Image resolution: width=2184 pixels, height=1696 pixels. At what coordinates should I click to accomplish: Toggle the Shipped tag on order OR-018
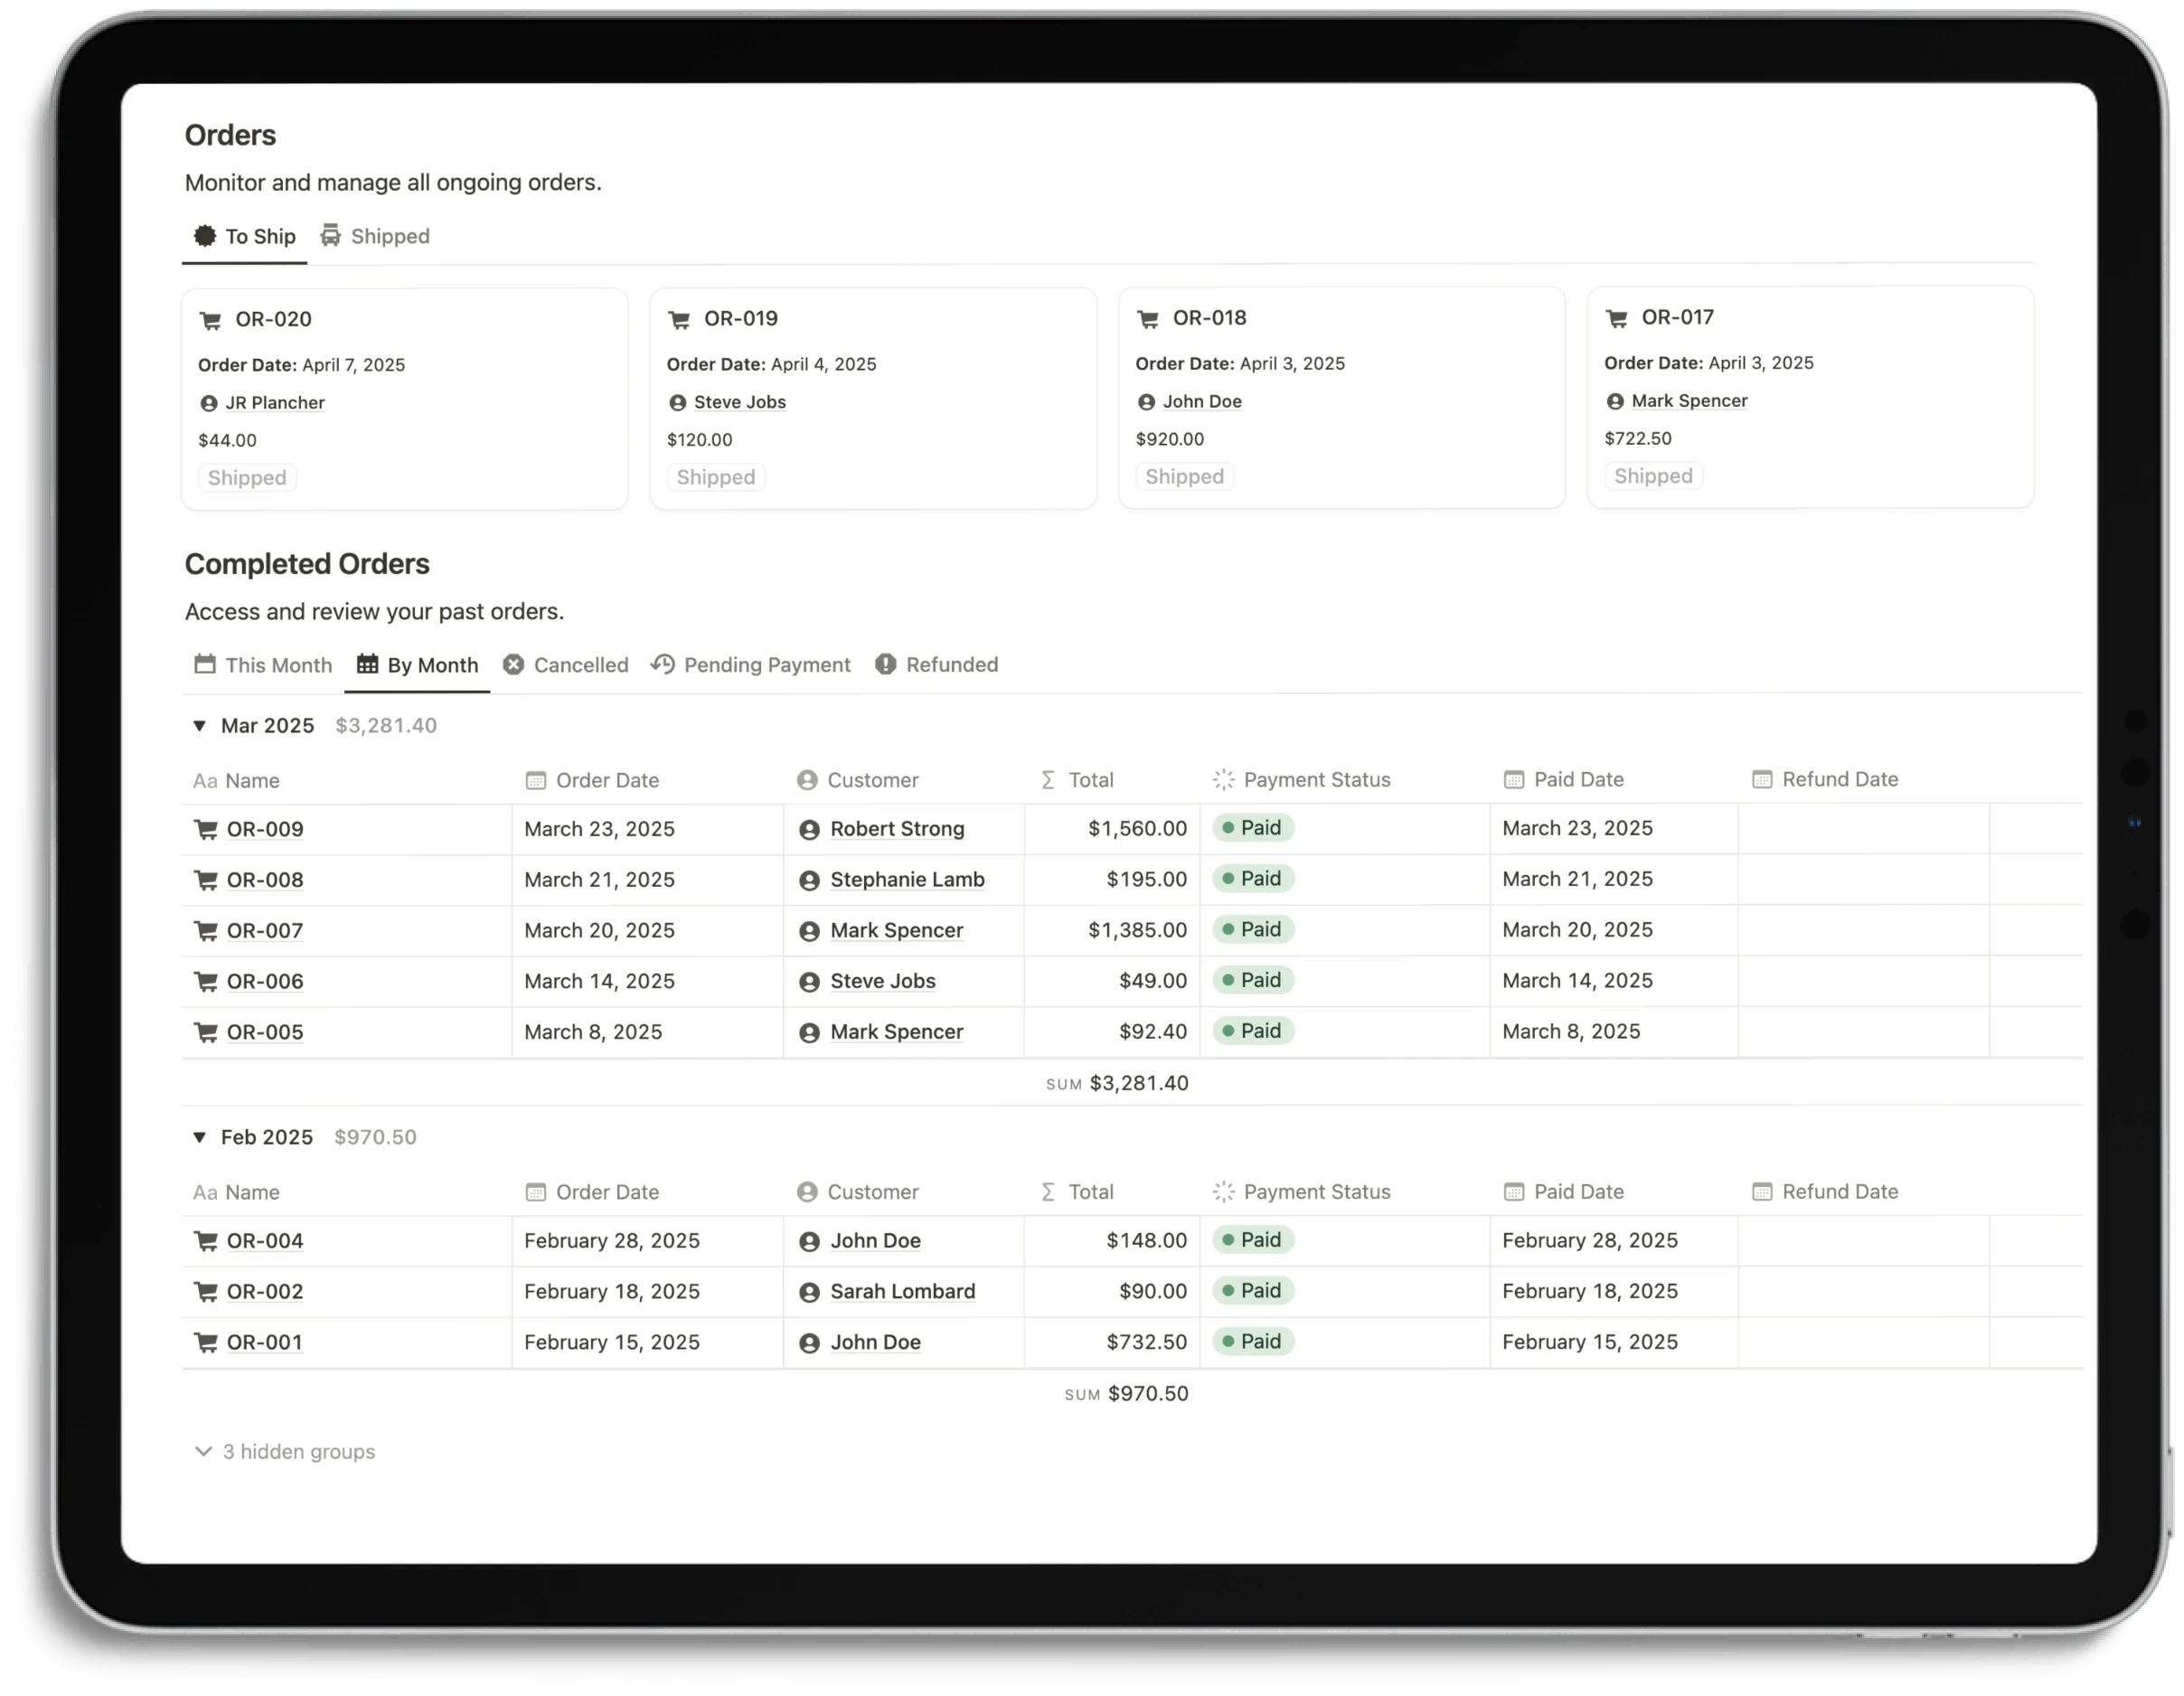[1184, 476]
